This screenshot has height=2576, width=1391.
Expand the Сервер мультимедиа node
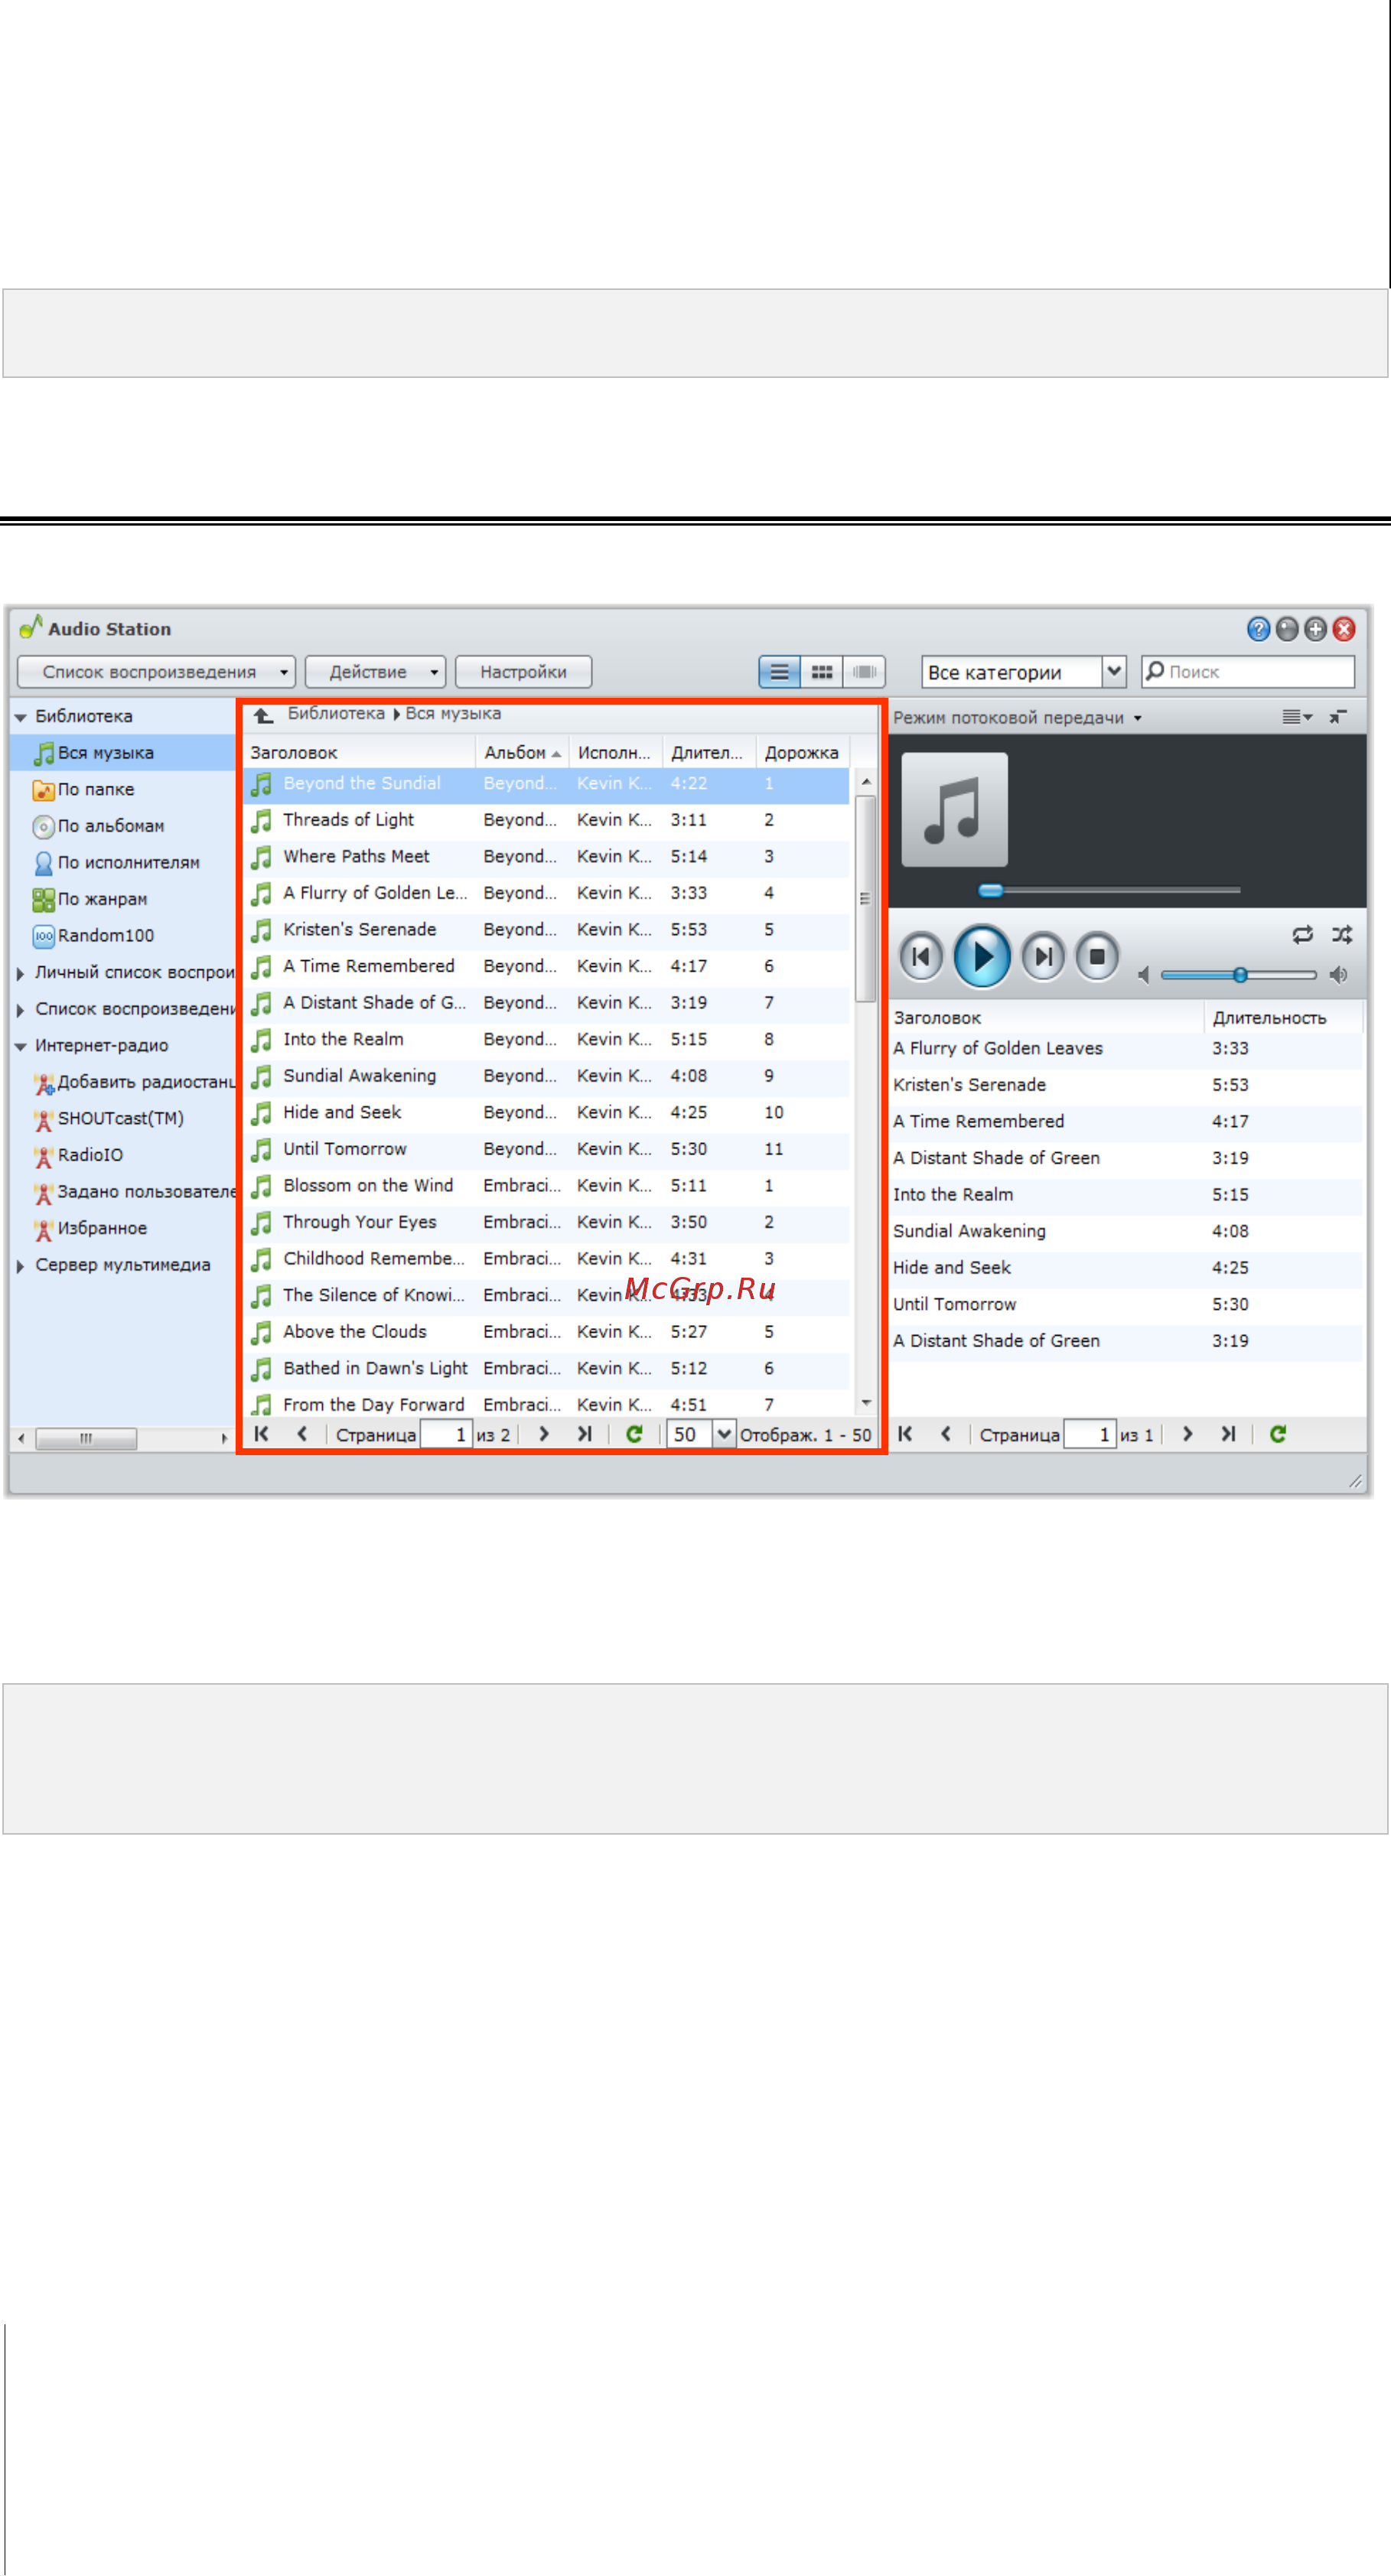point(20,1266)
